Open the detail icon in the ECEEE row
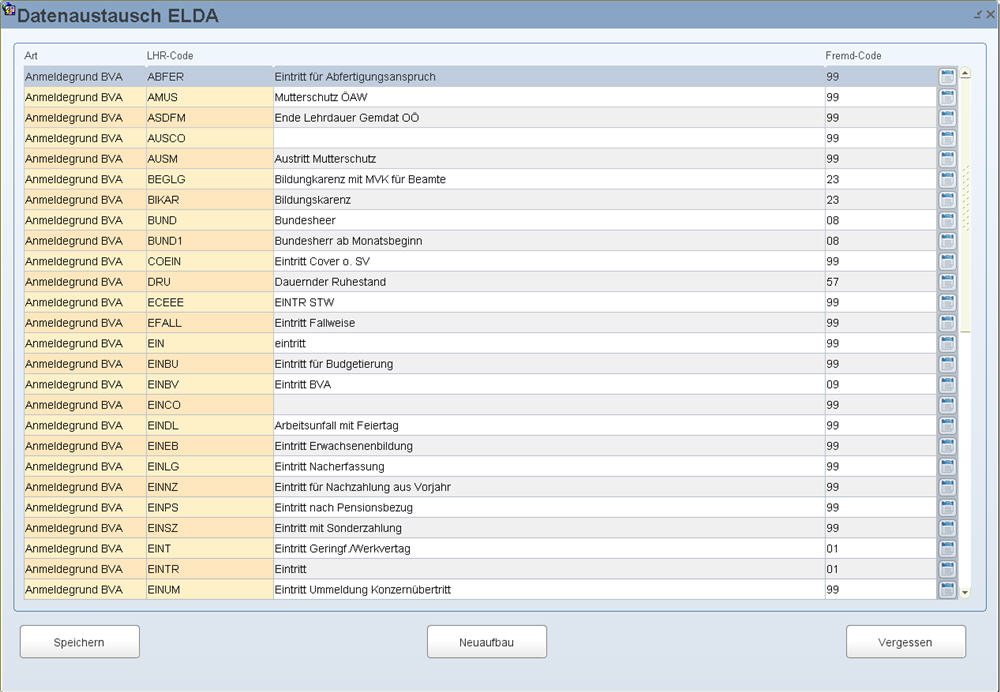This screenshot has height=692, width=1000. click(x=947, y=302)
